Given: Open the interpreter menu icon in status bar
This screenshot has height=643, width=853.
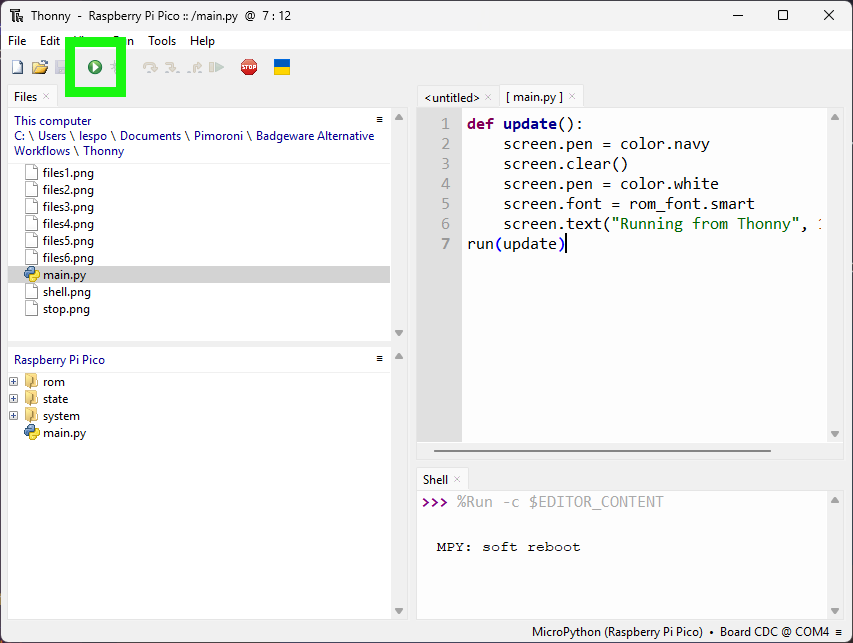Looking at the screenshot, I should tap(839, 632).
